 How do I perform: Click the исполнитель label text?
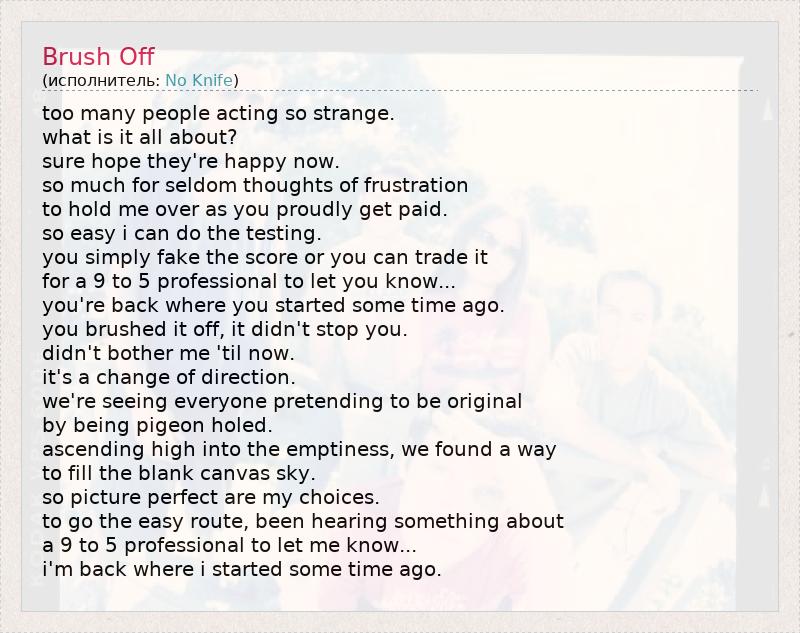click(103, 80)
